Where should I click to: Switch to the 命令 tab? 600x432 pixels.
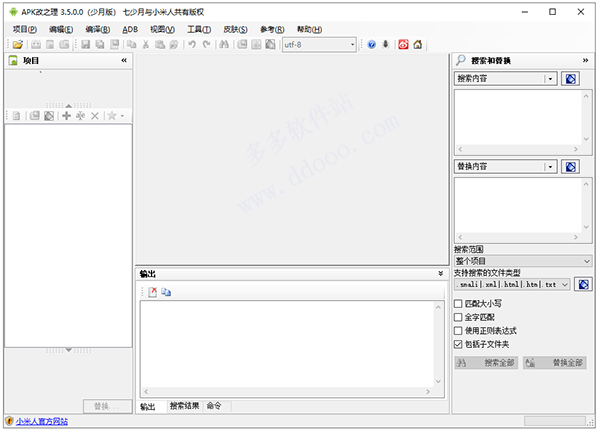(x=214, y=406)
